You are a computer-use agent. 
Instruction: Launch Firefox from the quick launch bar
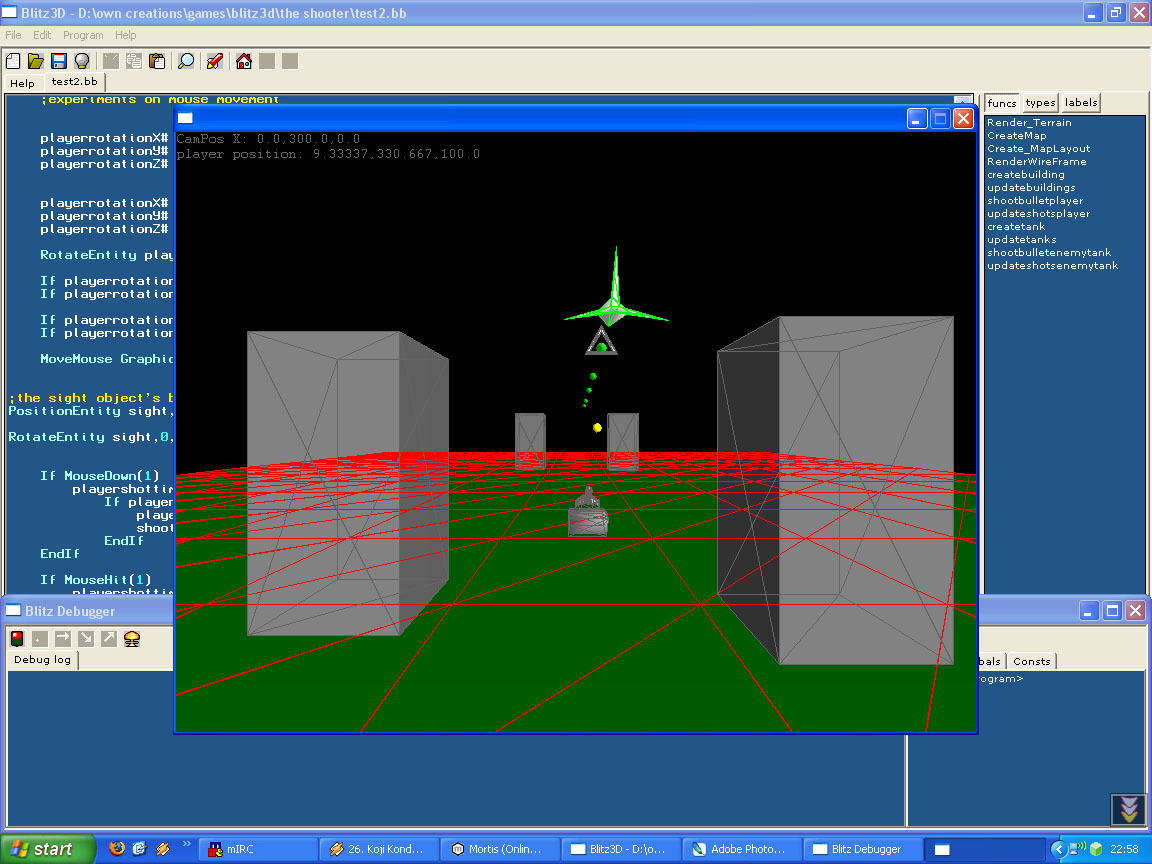116,849
